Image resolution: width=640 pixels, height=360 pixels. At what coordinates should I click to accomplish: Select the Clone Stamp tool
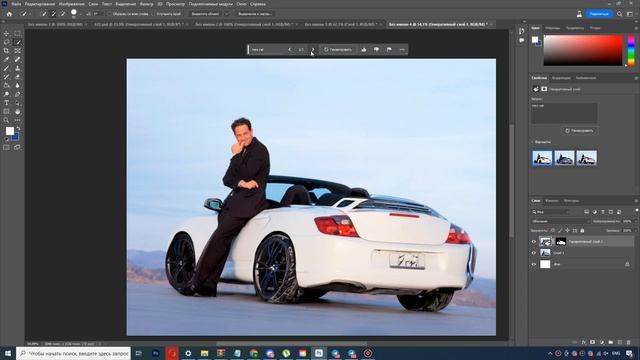[18, 68]
